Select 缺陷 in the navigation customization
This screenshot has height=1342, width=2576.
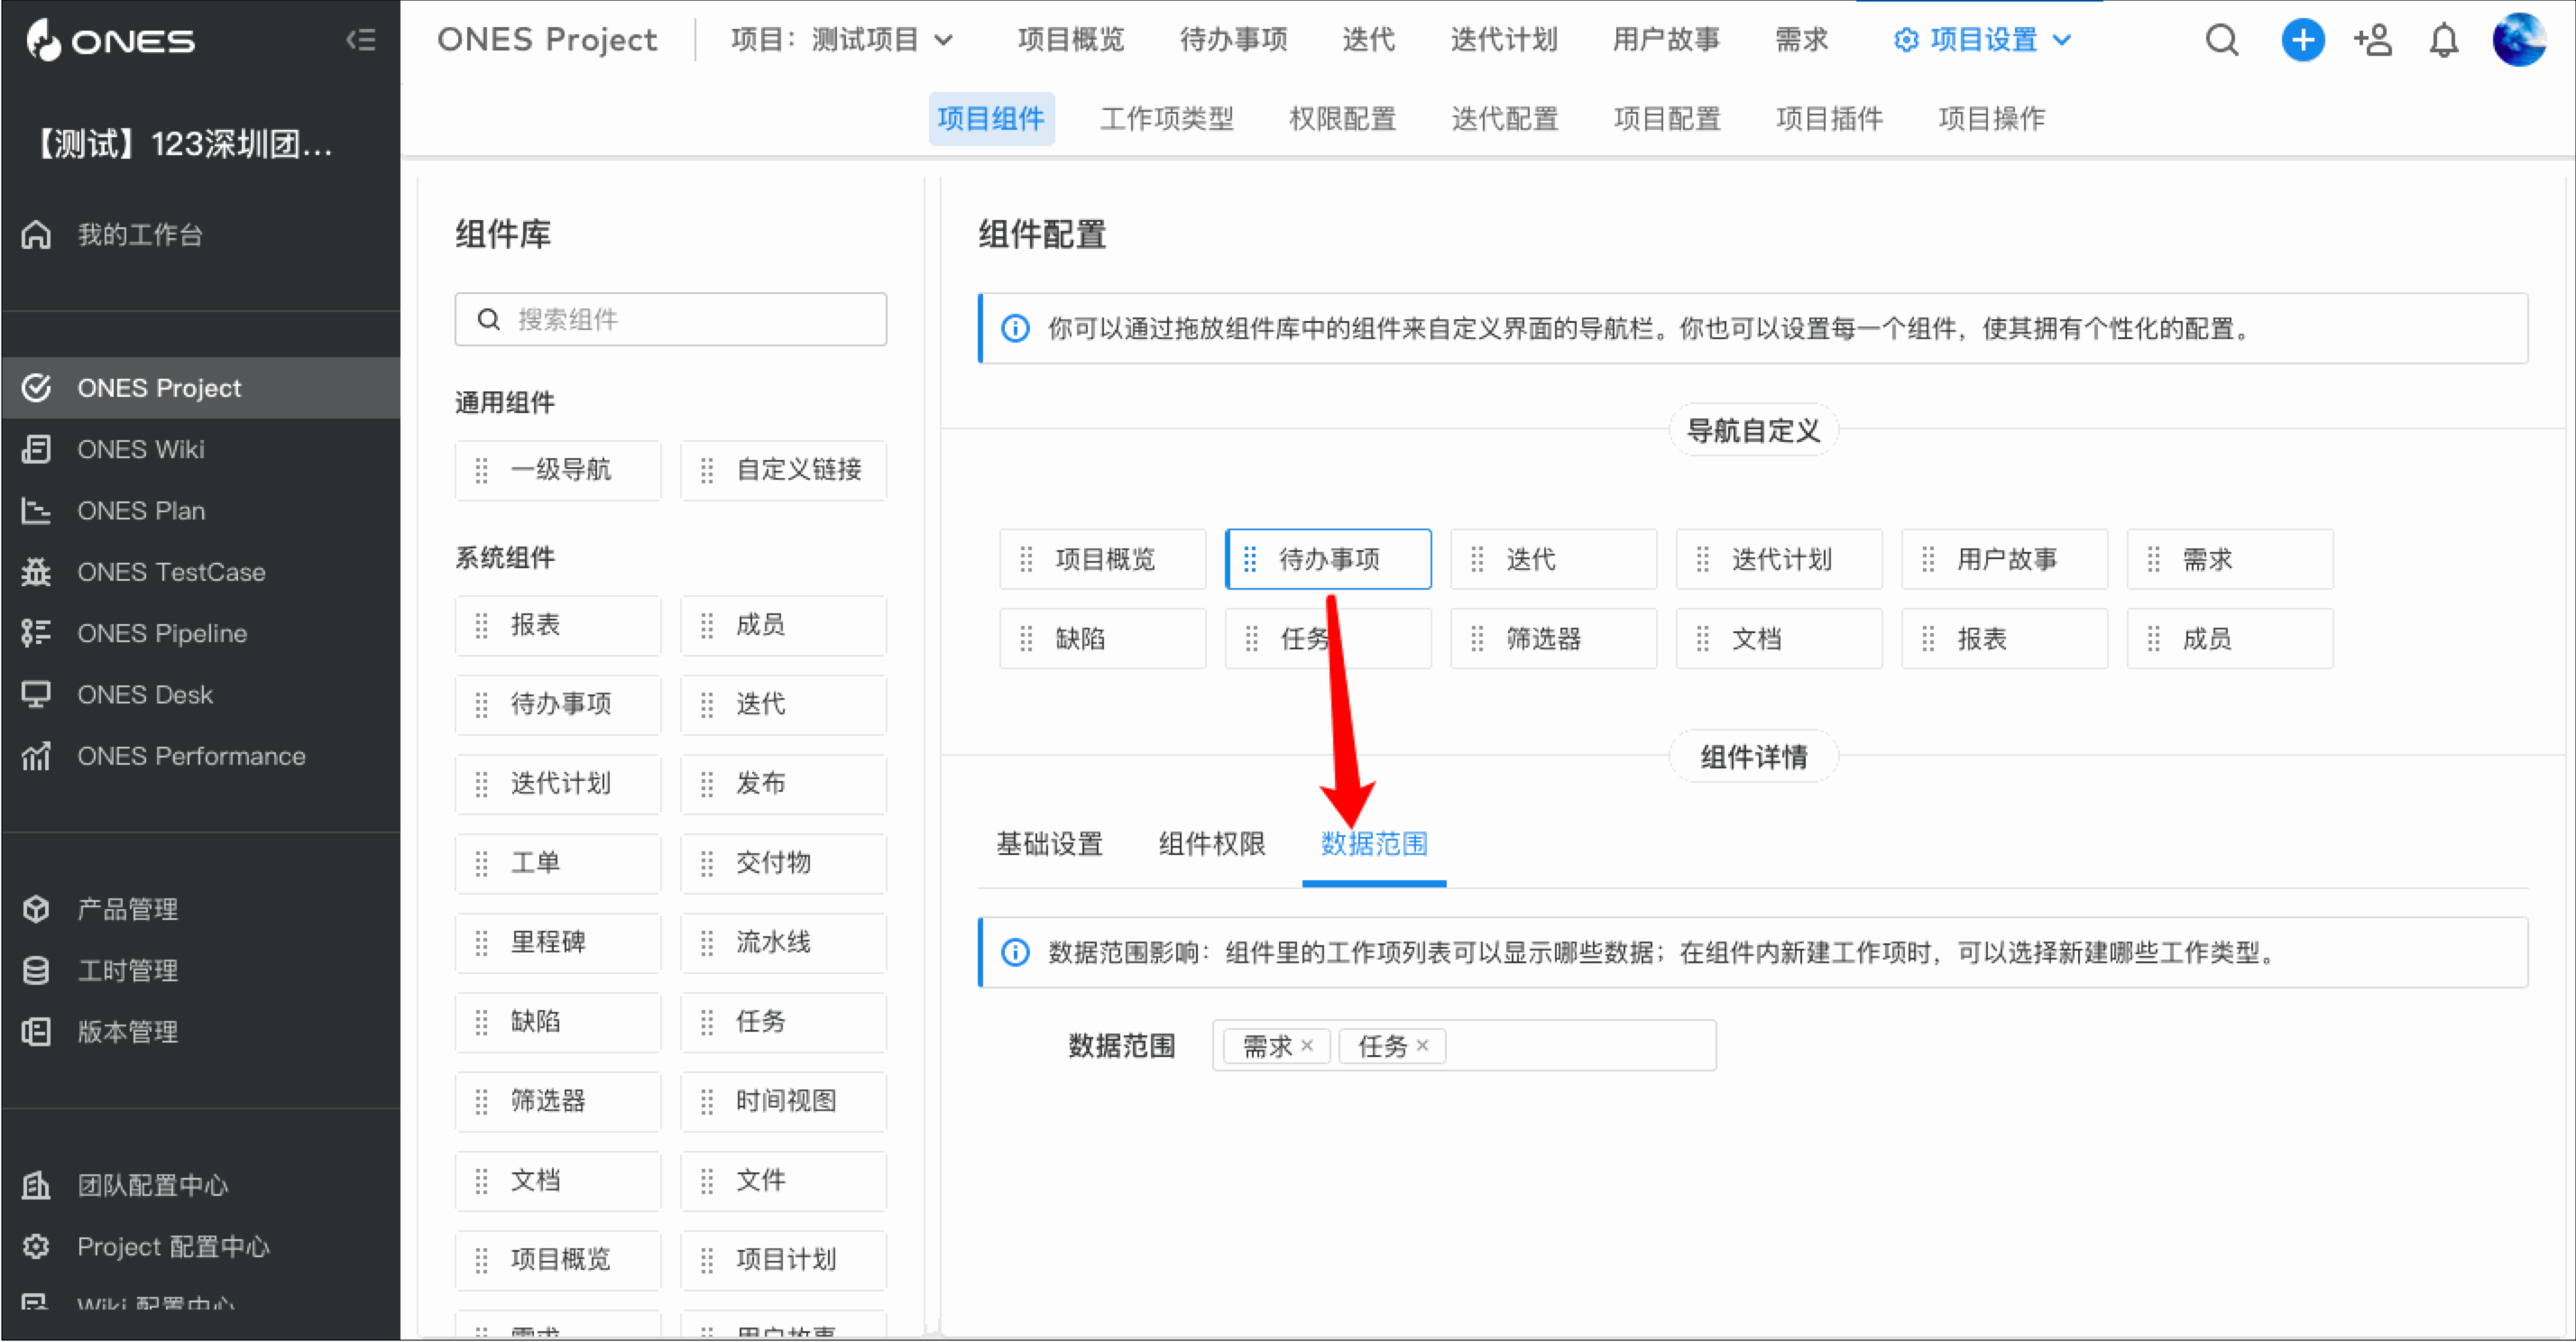pyautogui.click(x=1102, y=639)
